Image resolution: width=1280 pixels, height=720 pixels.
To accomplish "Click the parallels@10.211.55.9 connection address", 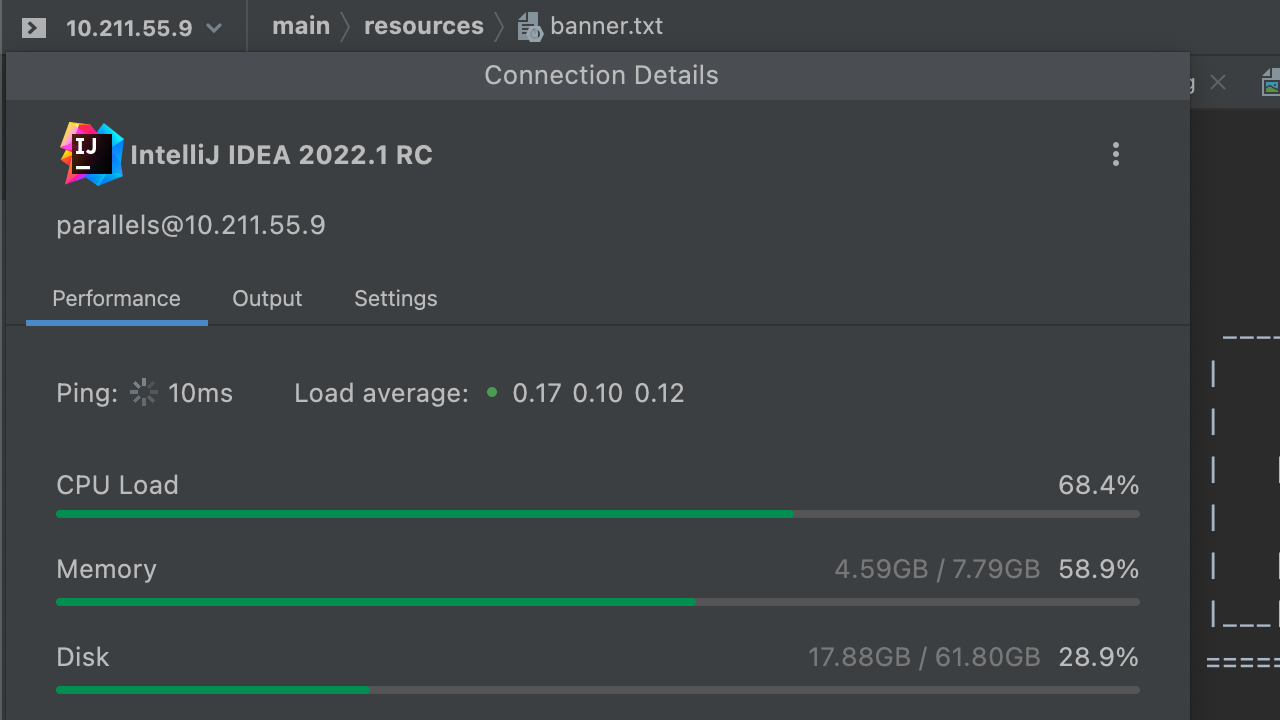I will (x=191, y=225).
